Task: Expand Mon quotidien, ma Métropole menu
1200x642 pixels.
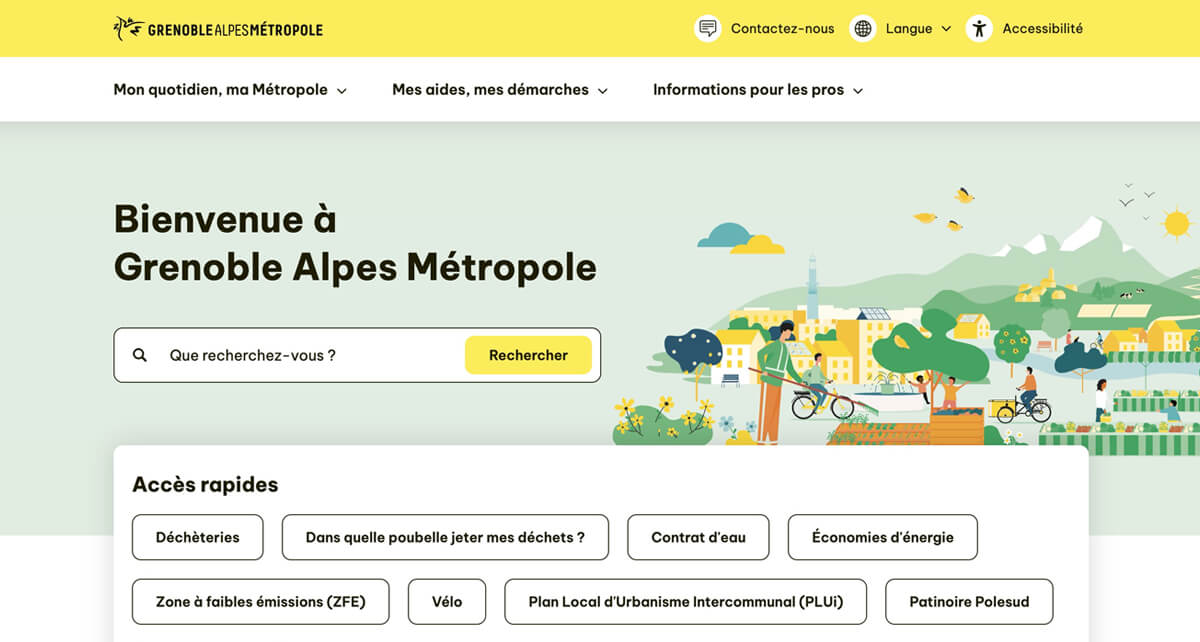Action: 230,90
